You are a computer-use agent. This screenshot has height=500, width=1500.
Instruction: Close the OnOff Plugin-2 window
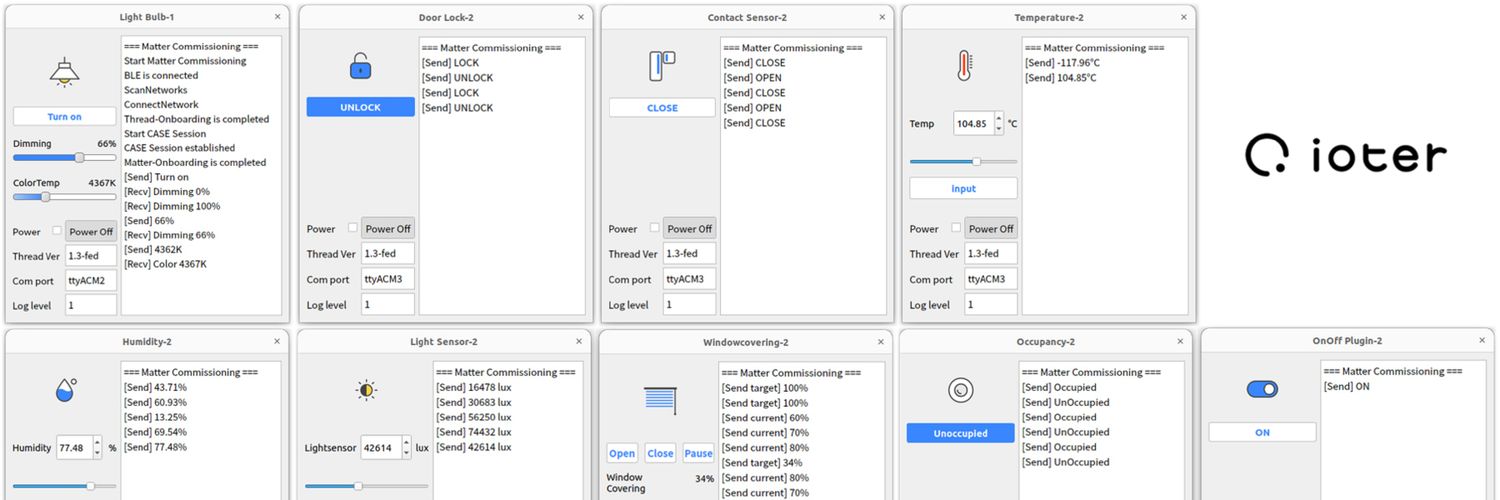1481,341
